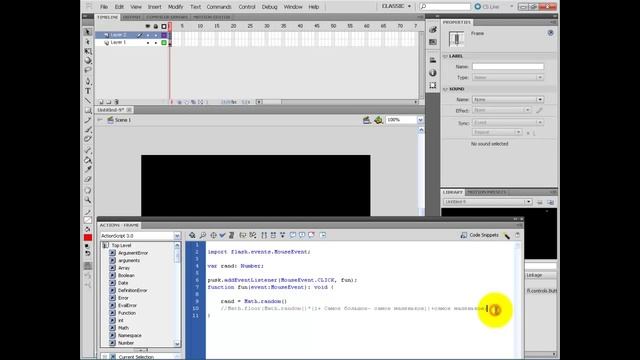This screenshot has height=360, width=640.
Task: Select the Eraser tool
Action: click(x=88, y=179)
